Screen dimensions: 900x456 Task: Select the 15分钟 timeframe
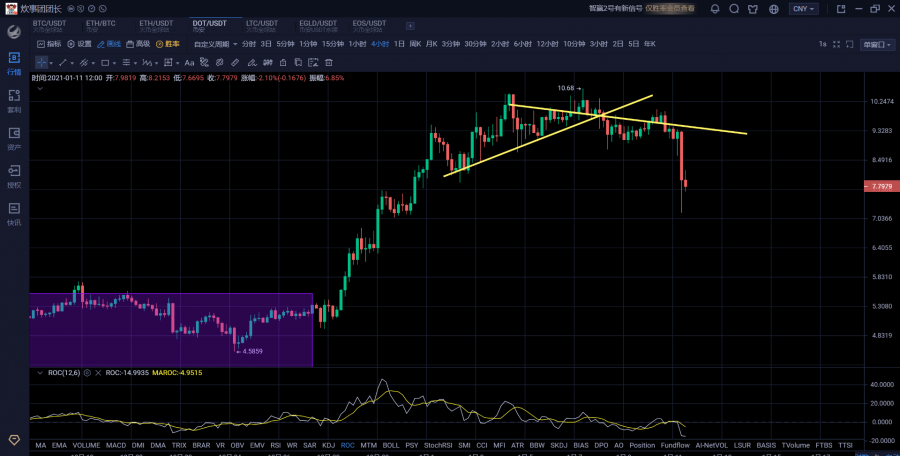click(332, 44)
